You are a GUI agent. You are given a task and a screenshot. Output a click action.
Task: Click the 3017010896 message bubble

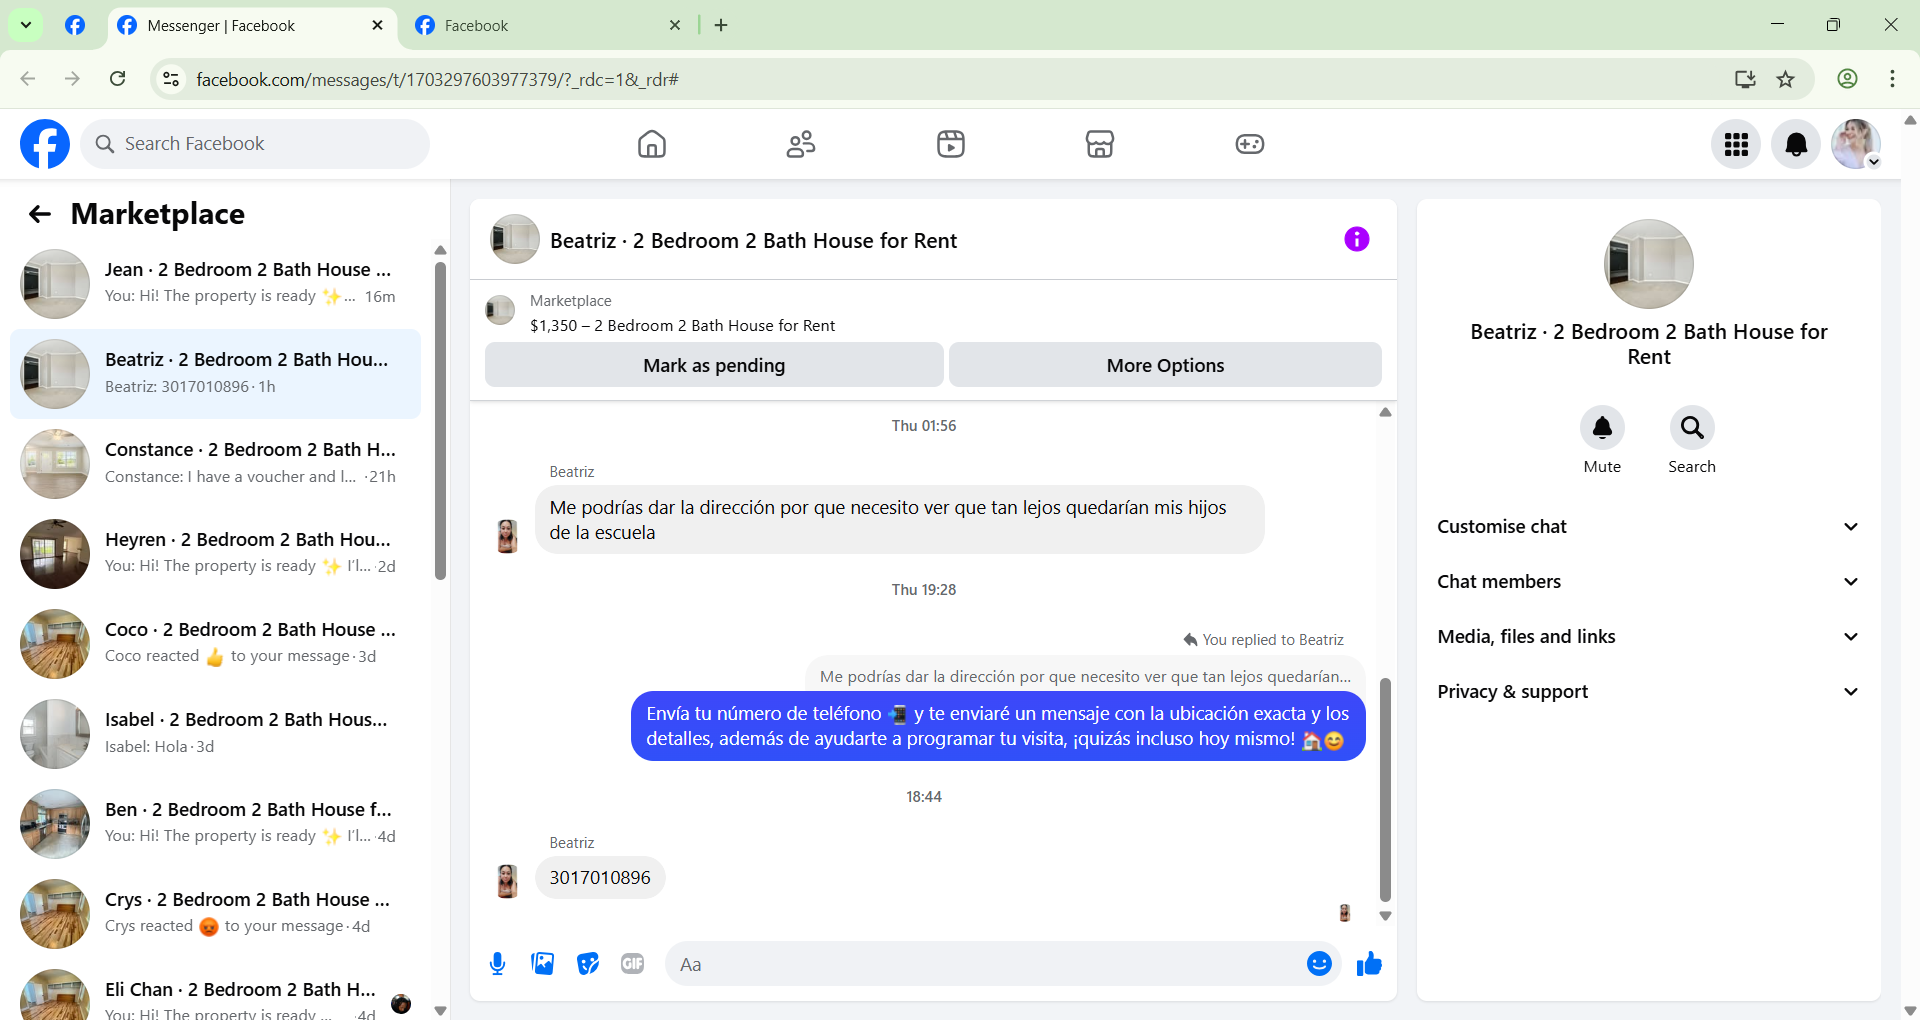click(600, 878)
